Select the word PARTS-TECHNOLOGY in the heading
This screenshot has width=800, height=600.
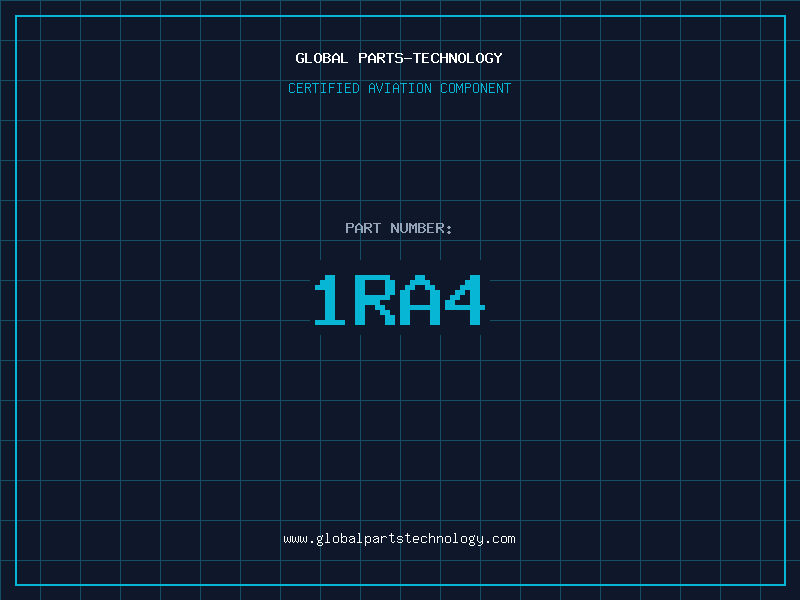tap(430, 58)
